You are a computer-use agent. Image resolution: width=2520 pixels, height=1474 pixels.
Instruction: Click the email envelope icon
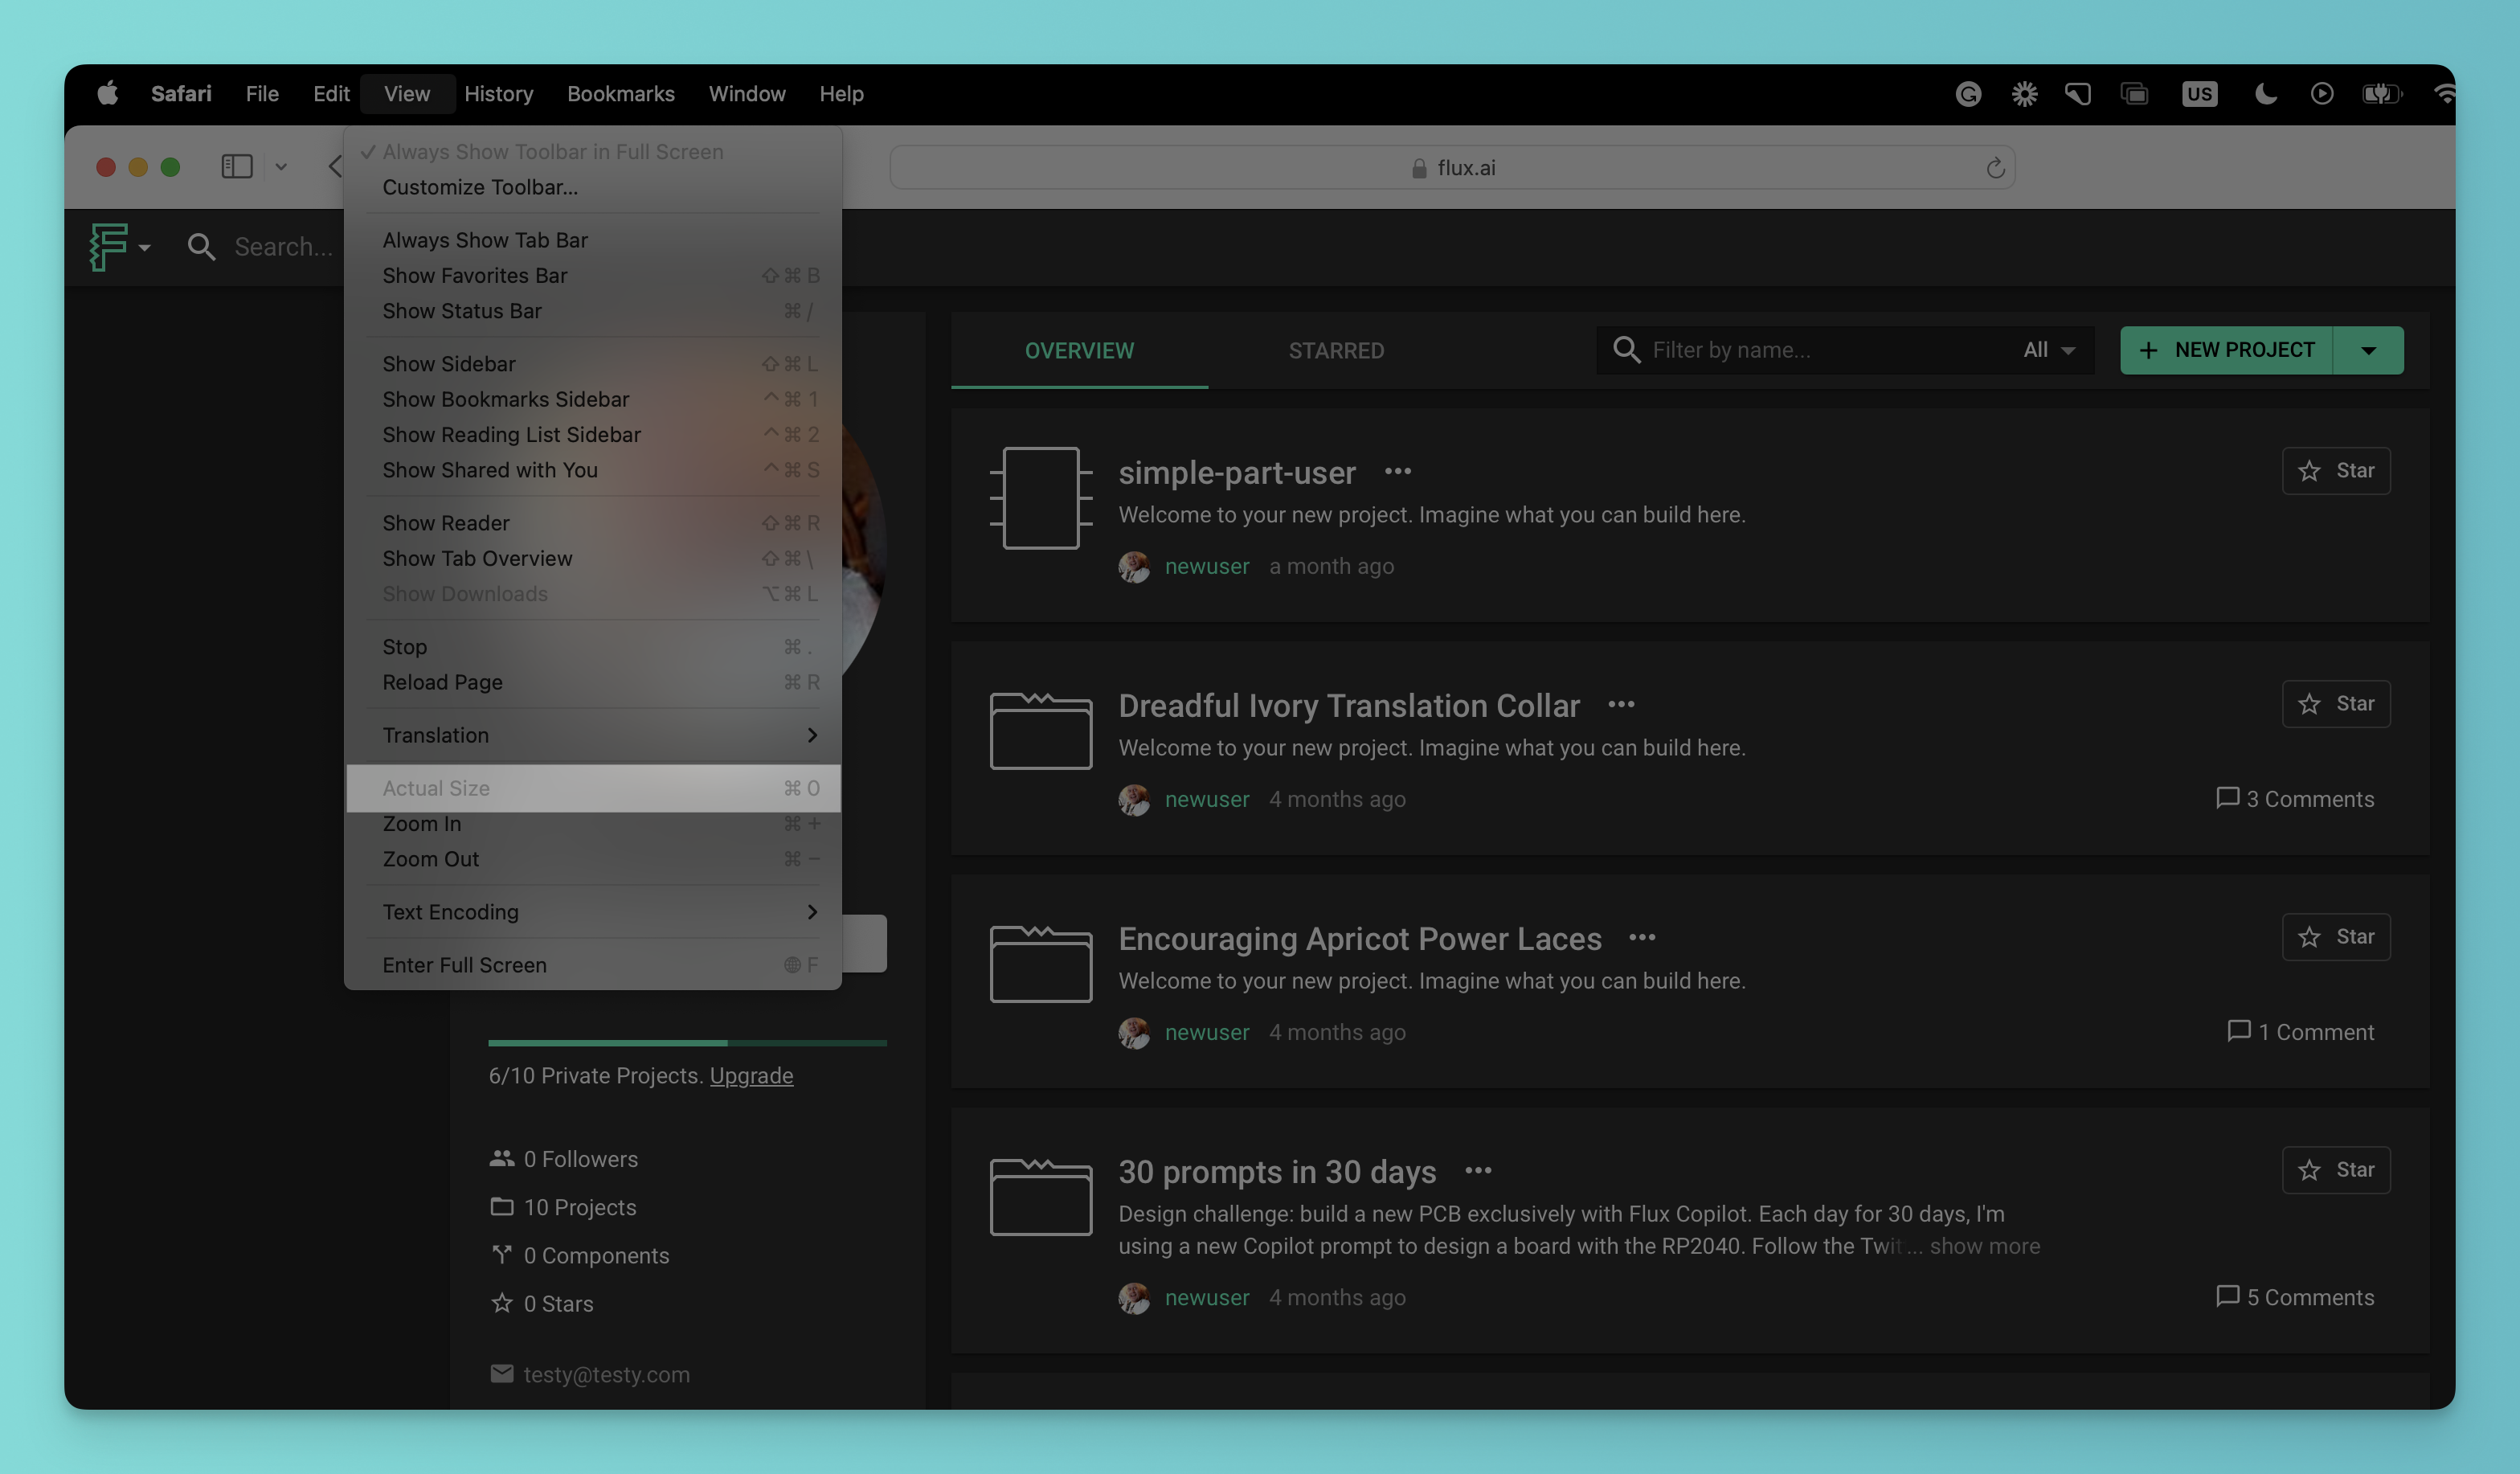pos(501,1373)
